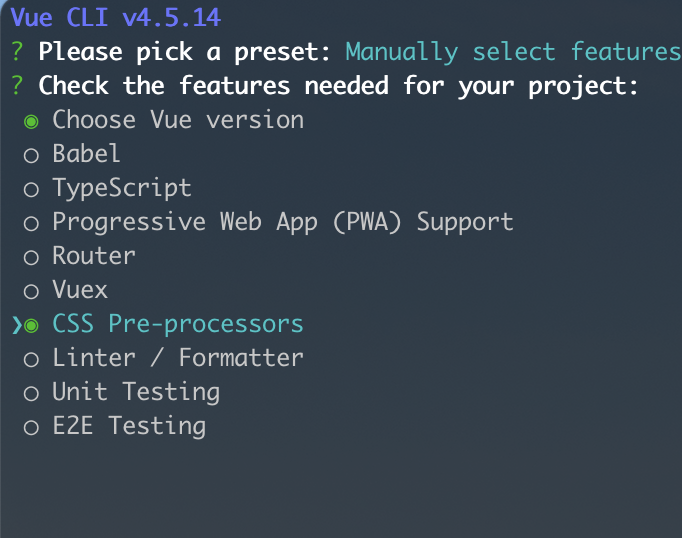Click the Manually select features answer
The height and width of the screenshot is (538, 682).
click(512, 52)
